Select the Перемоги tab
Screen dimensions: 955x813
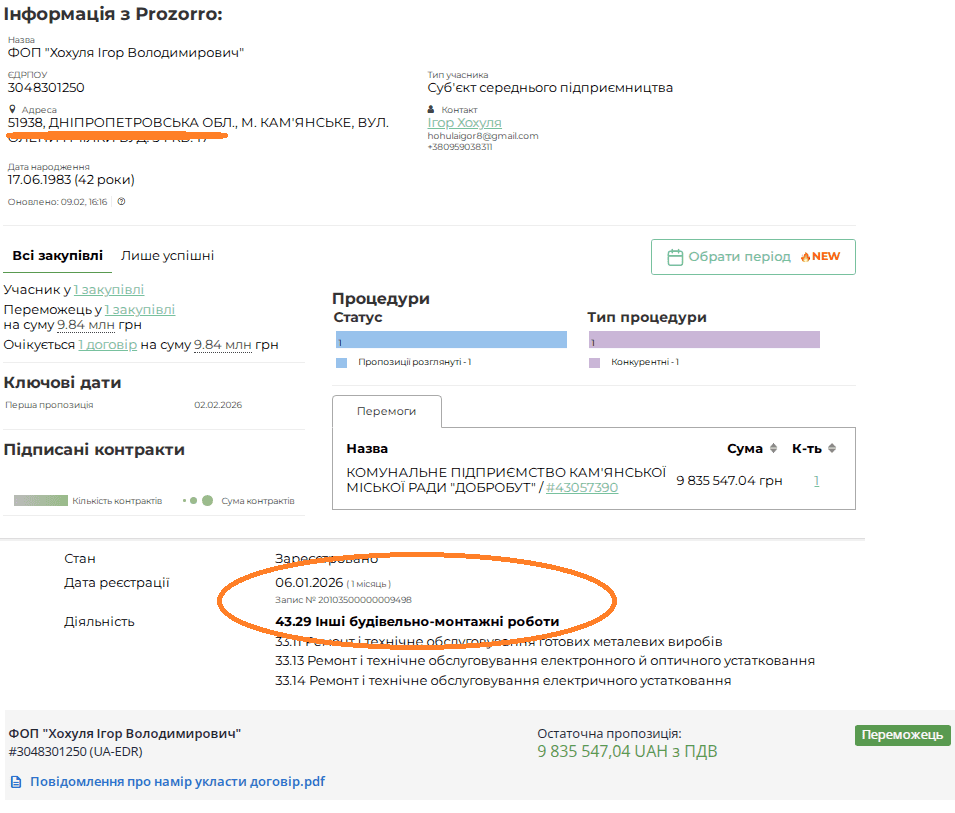(x=386, y=411)
